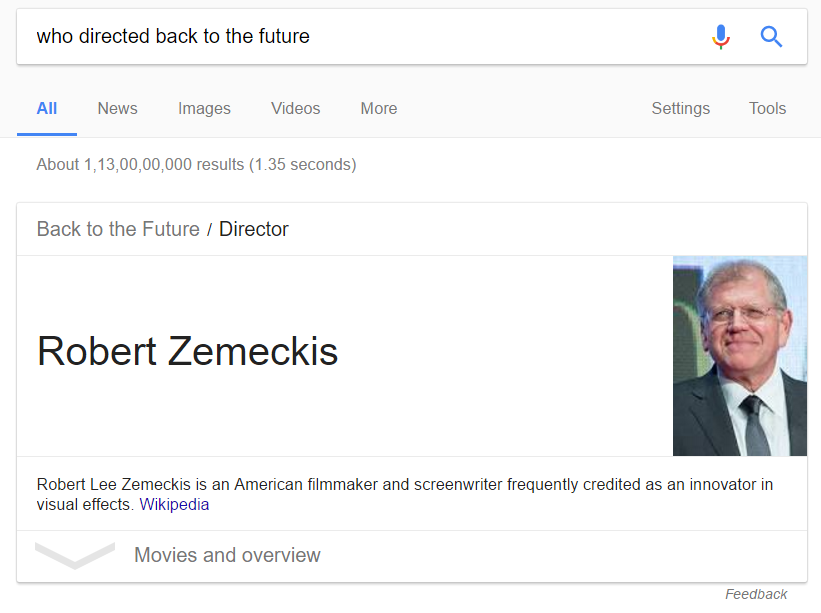
Task: Show search Tools options
Action: (x=767, y=109)
